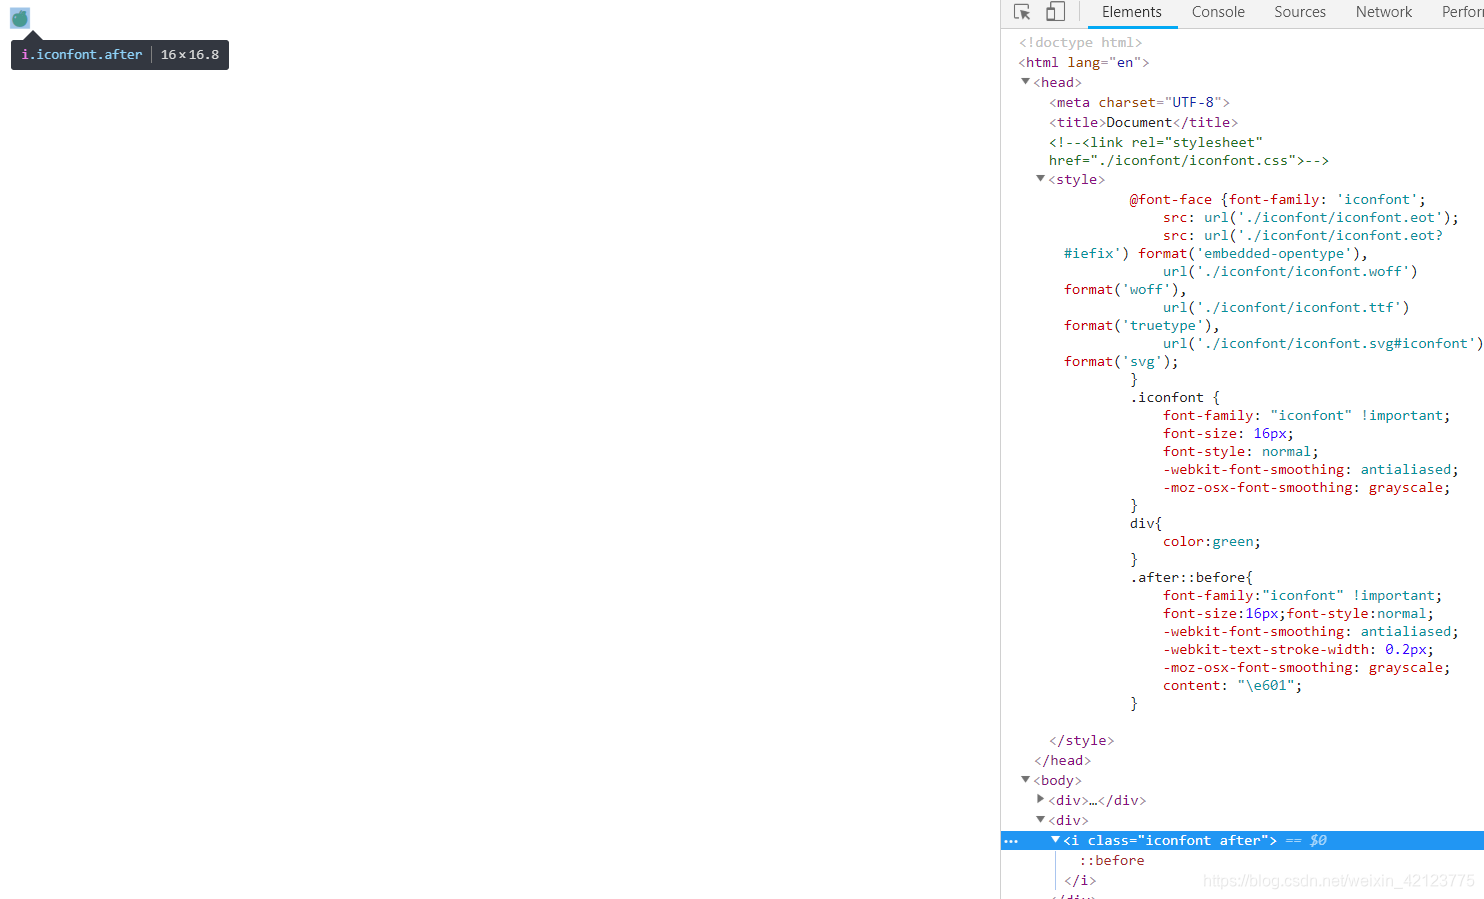Select the ::before pseudo-element row
The width and height of the screenshot is (1484, 899).
pos(1111,860)
